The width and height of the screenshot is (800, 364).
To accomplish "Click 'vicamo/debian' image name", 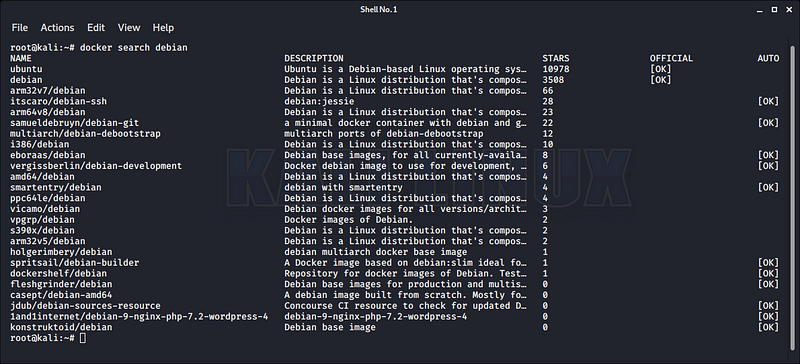I will tap(45, 209).
